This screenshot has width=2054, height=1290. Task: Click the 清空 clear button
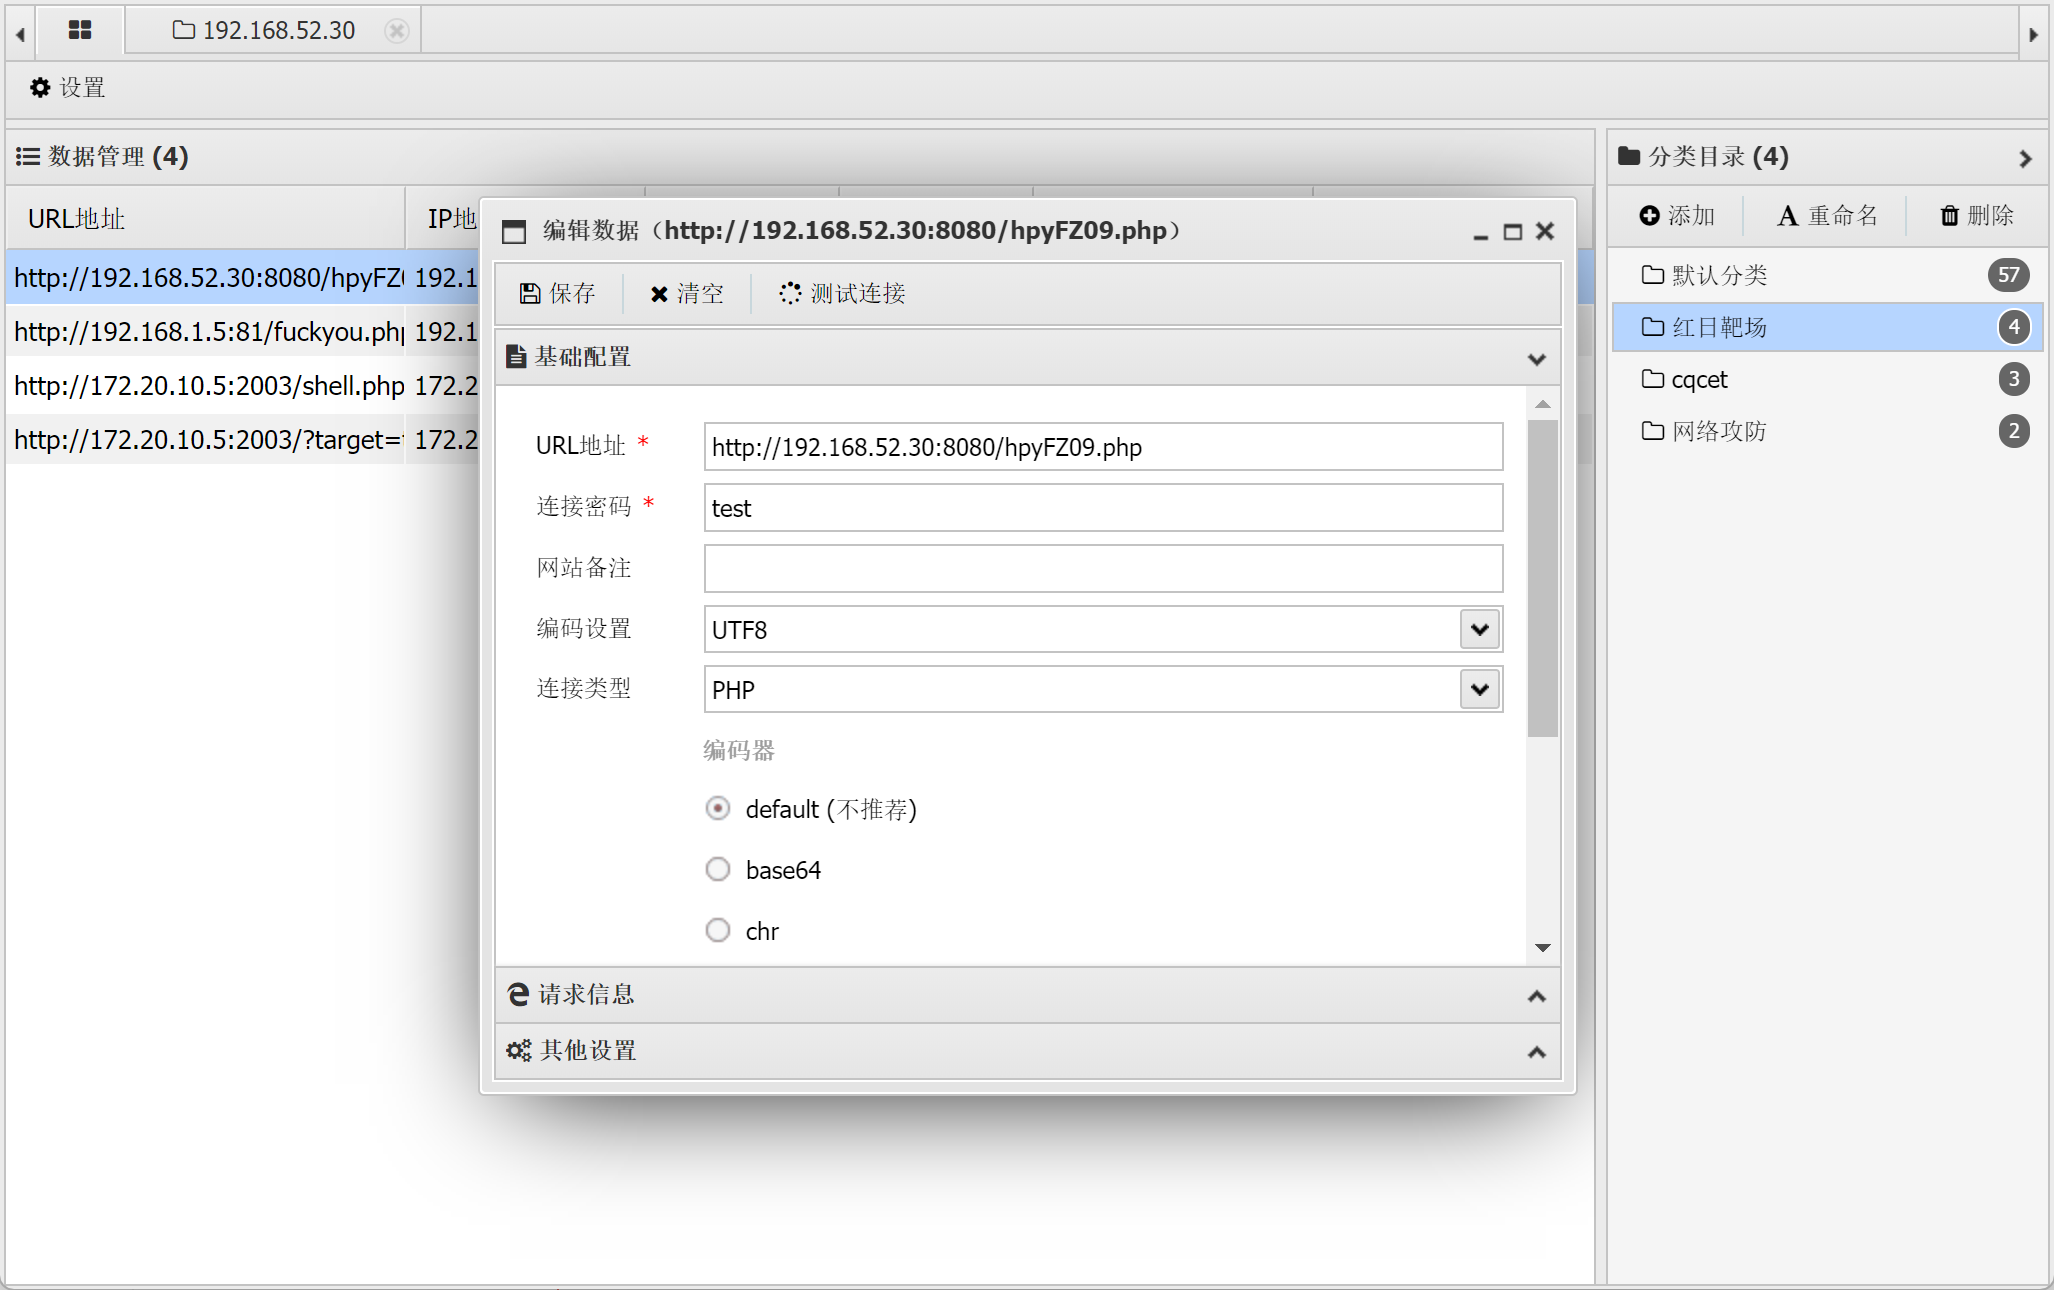click(x=686, y=293)
